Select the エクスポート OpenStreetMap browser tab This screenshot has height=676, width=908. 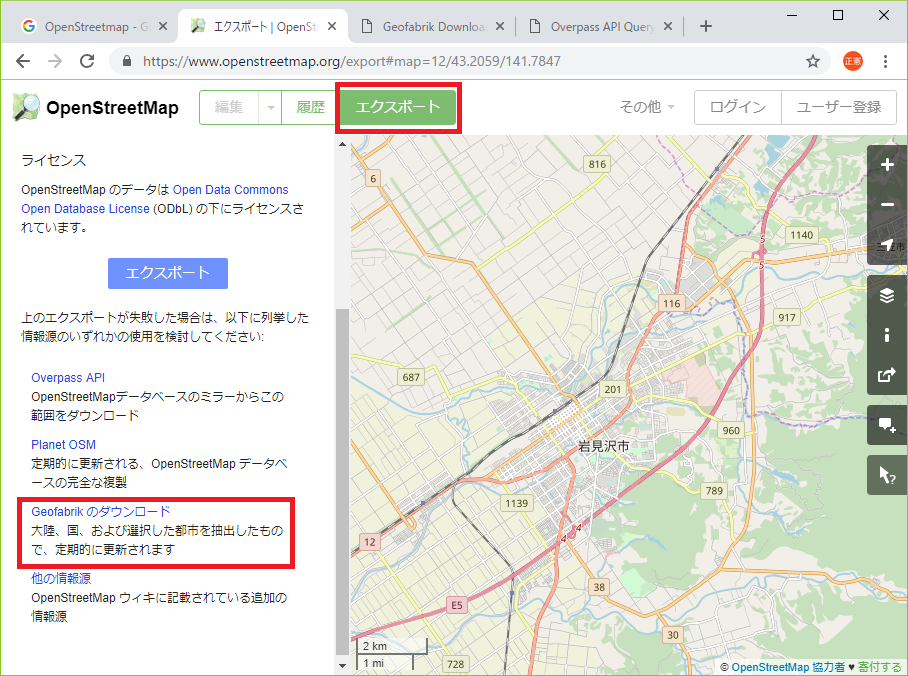pyautogui.click(x=263, y=26)
